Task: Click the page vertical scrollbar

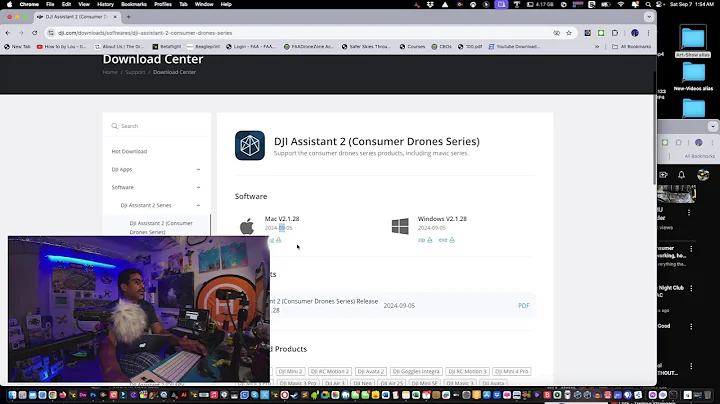Action: tap(655, 128)
